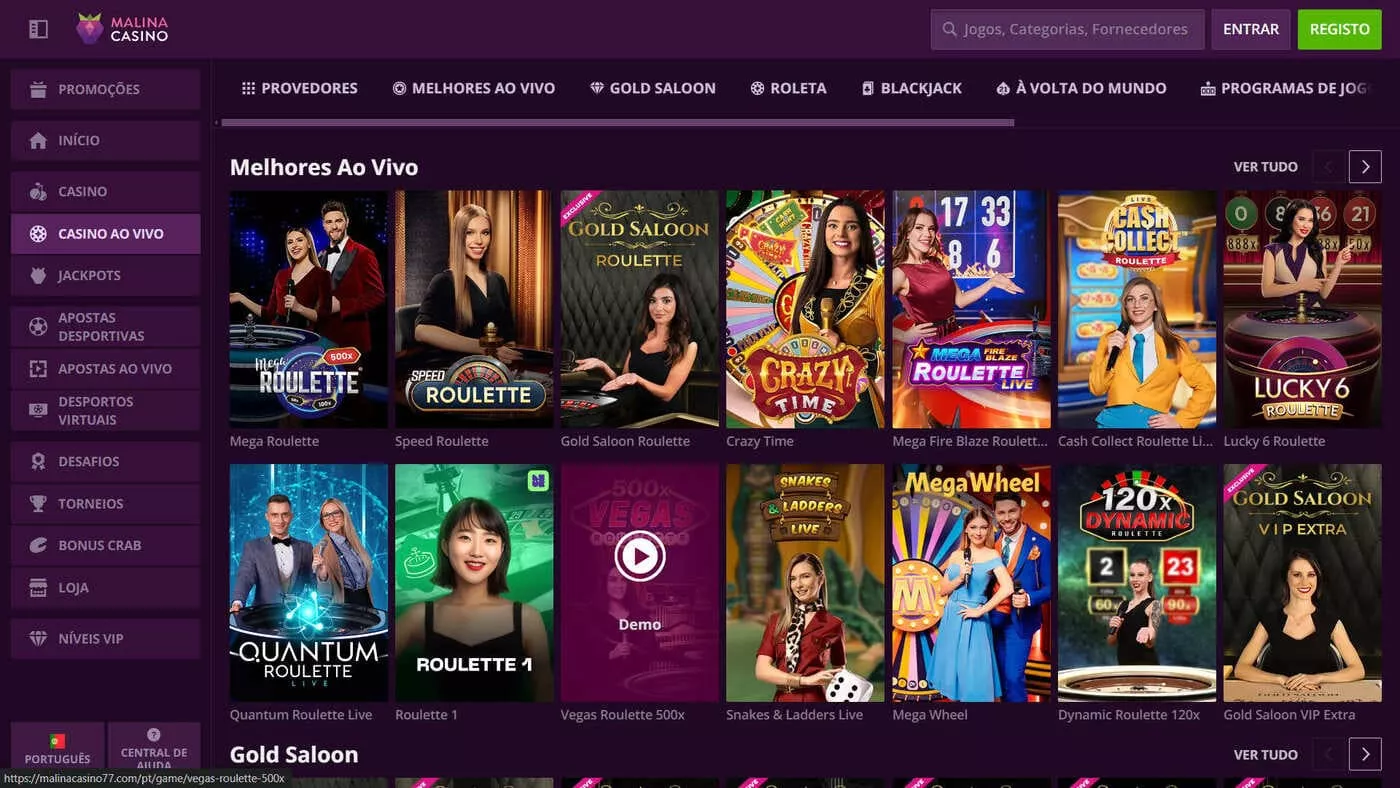Viewport: 1400px width, 788px height.
Task: Go to Início home page
Action: coord(105,140)
